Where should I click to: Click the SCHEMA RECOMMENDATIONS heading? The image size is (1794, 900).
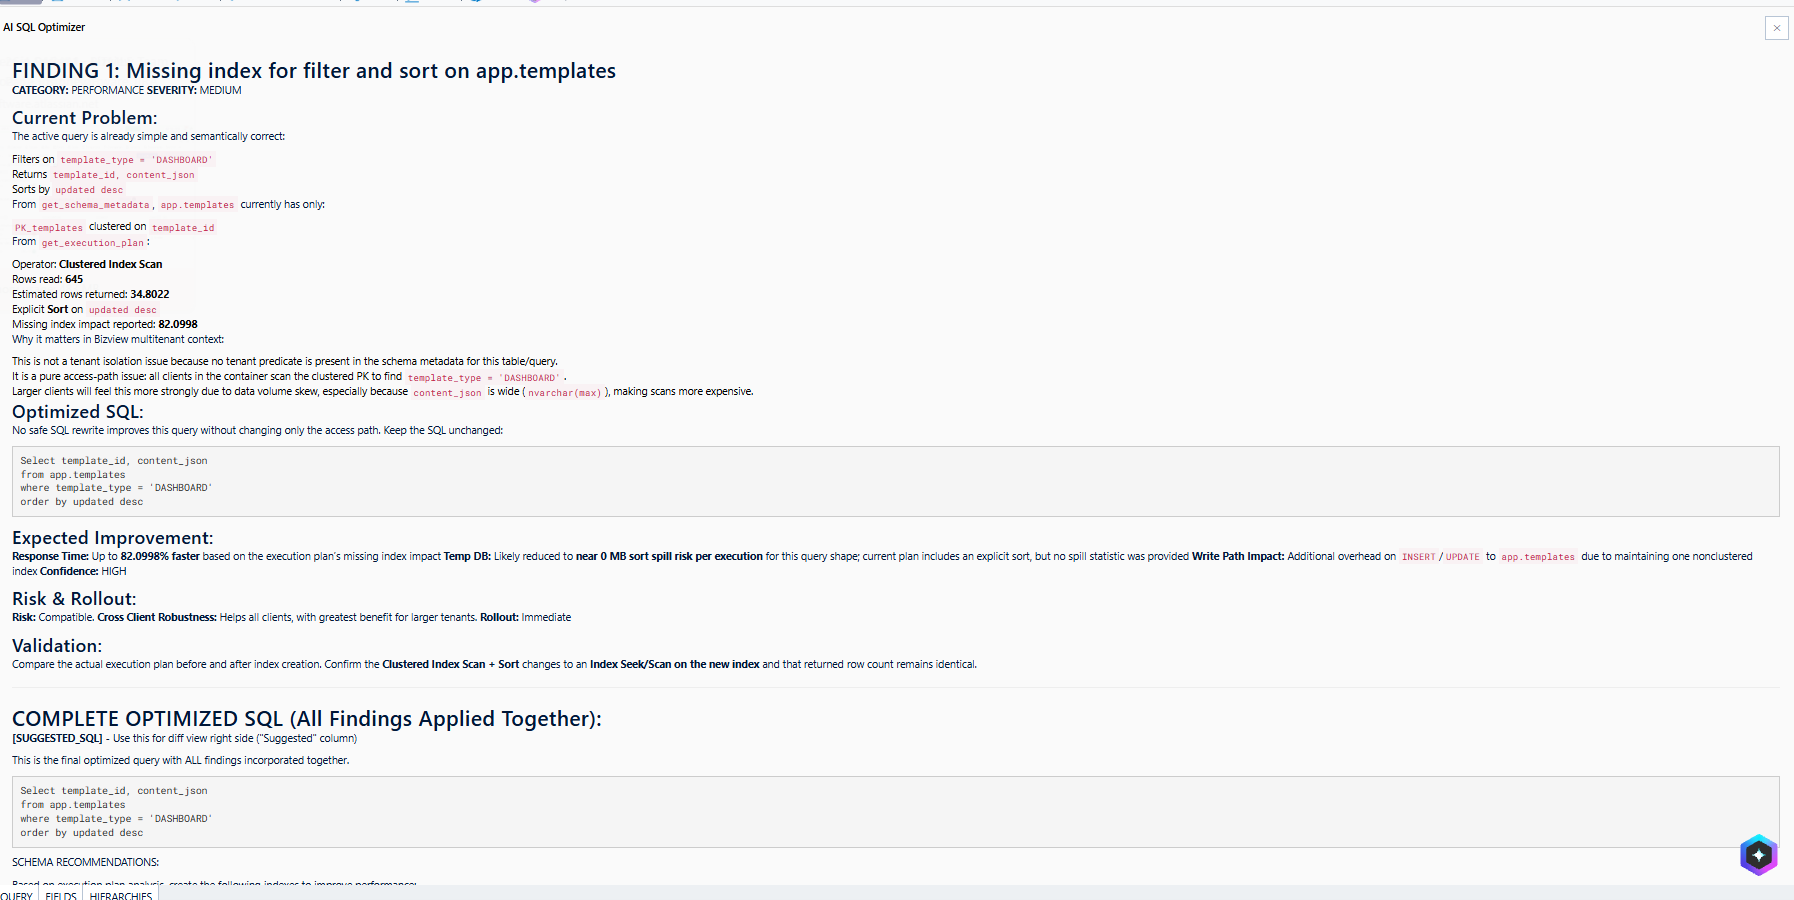85,862
